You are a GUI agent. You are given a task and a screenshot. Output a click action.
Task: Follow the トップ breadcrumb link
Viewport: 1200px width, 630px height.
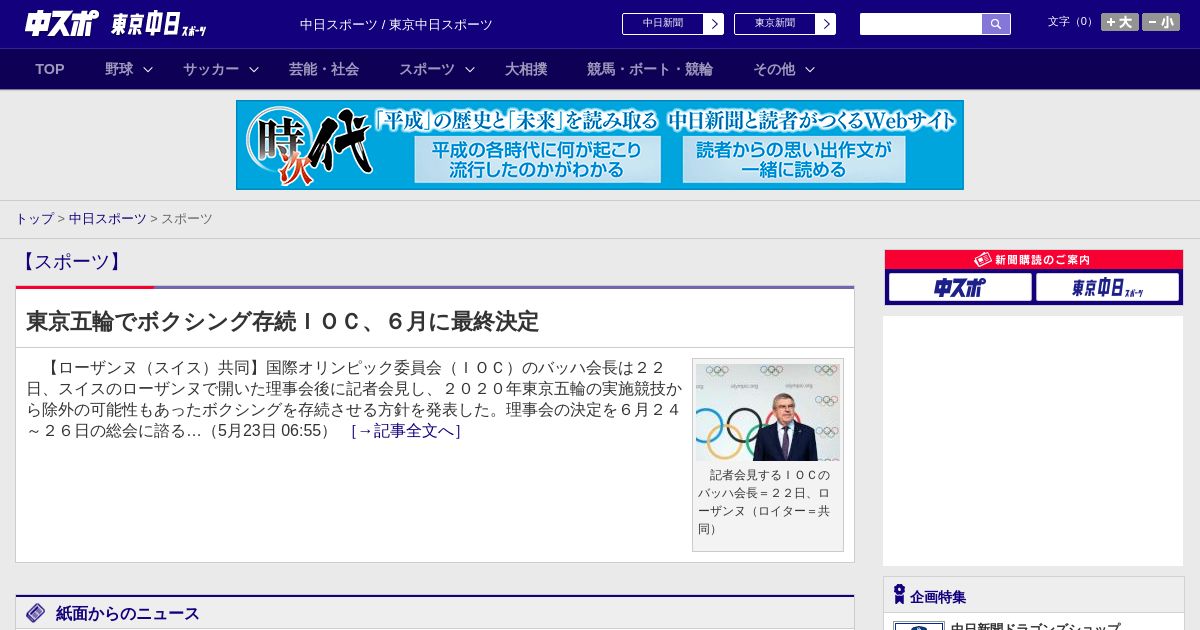34,219
